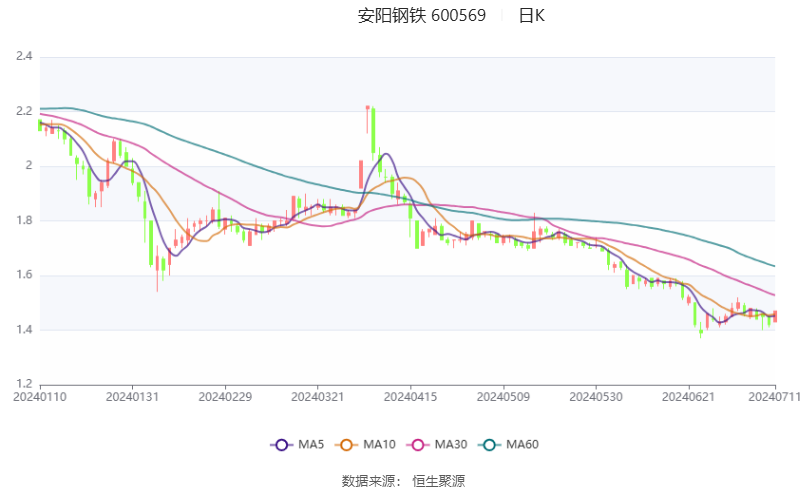Click the tallest candlestick peak near 2.2

[367, 119]
